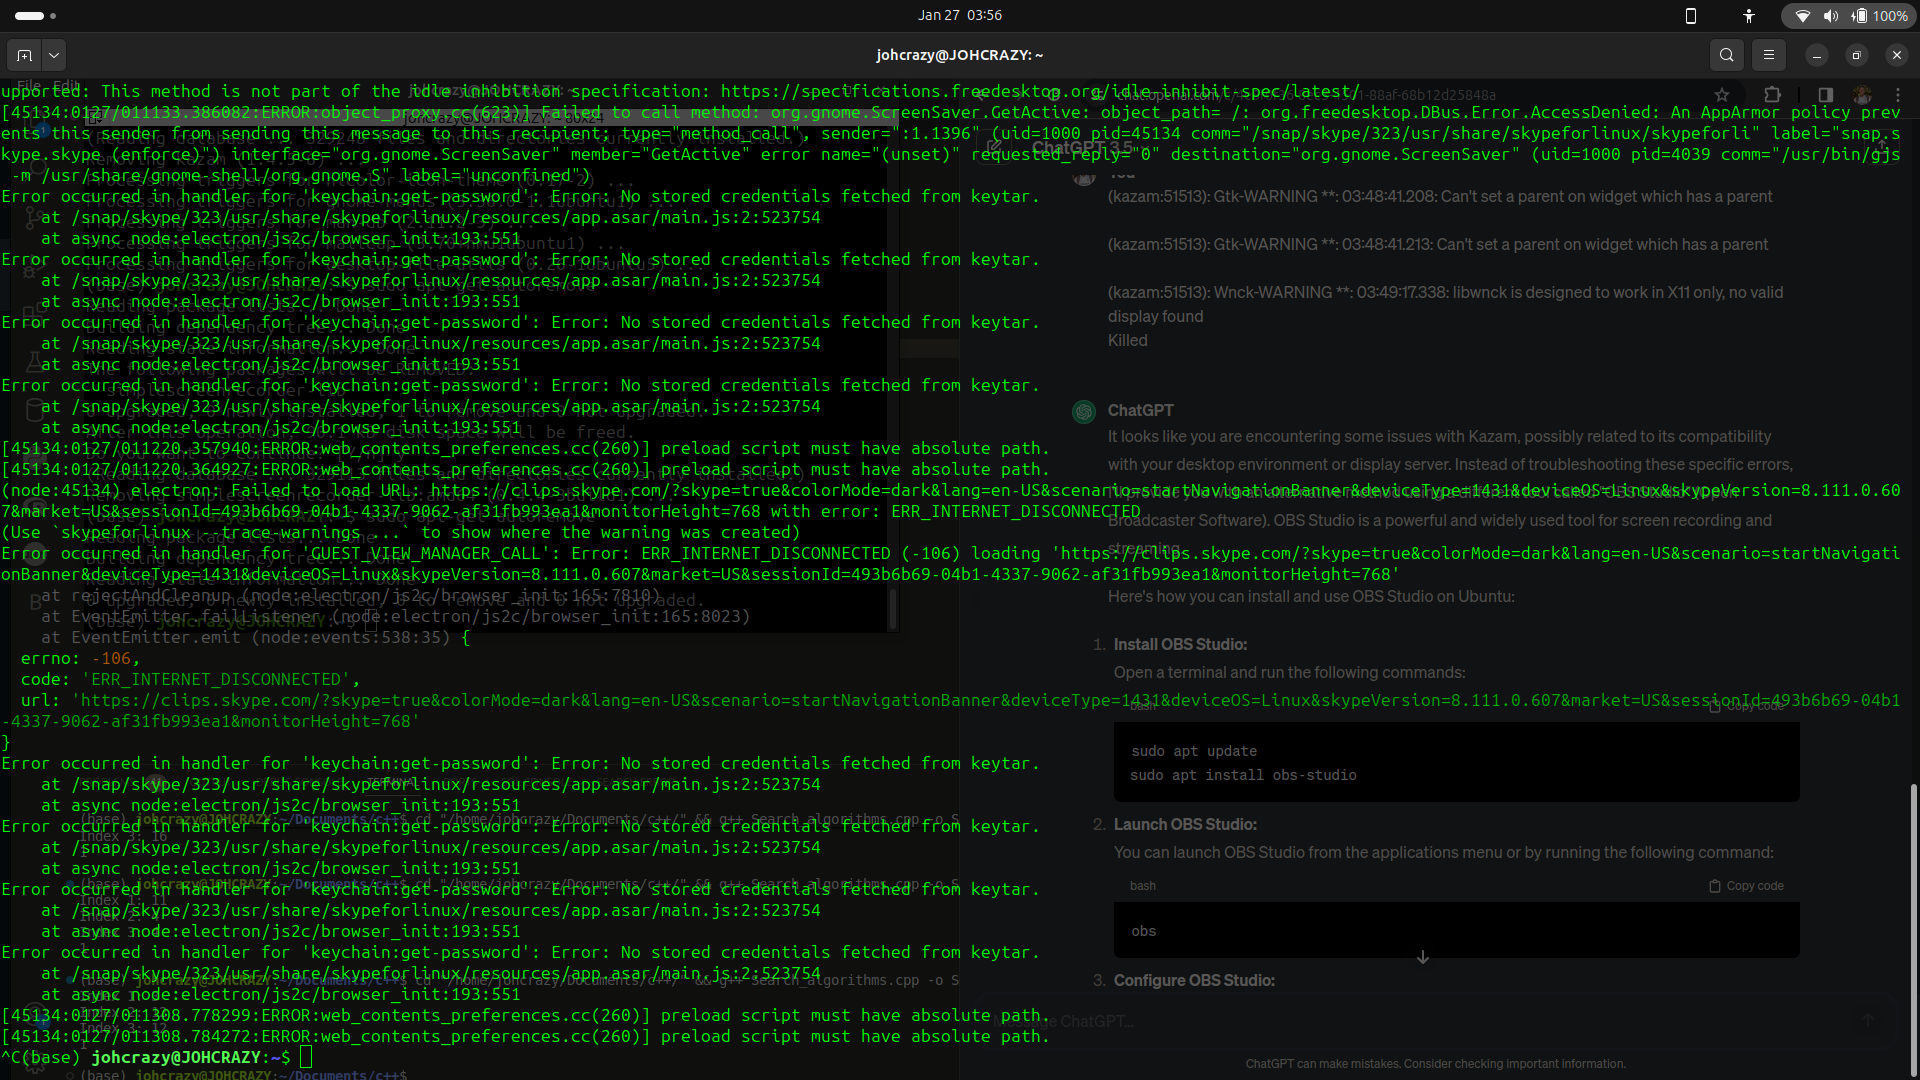Screen dimensions: 1920x1080
Task: Click the freedesktop idle-inhibit-spec URL
Action: pos(1040,92)
